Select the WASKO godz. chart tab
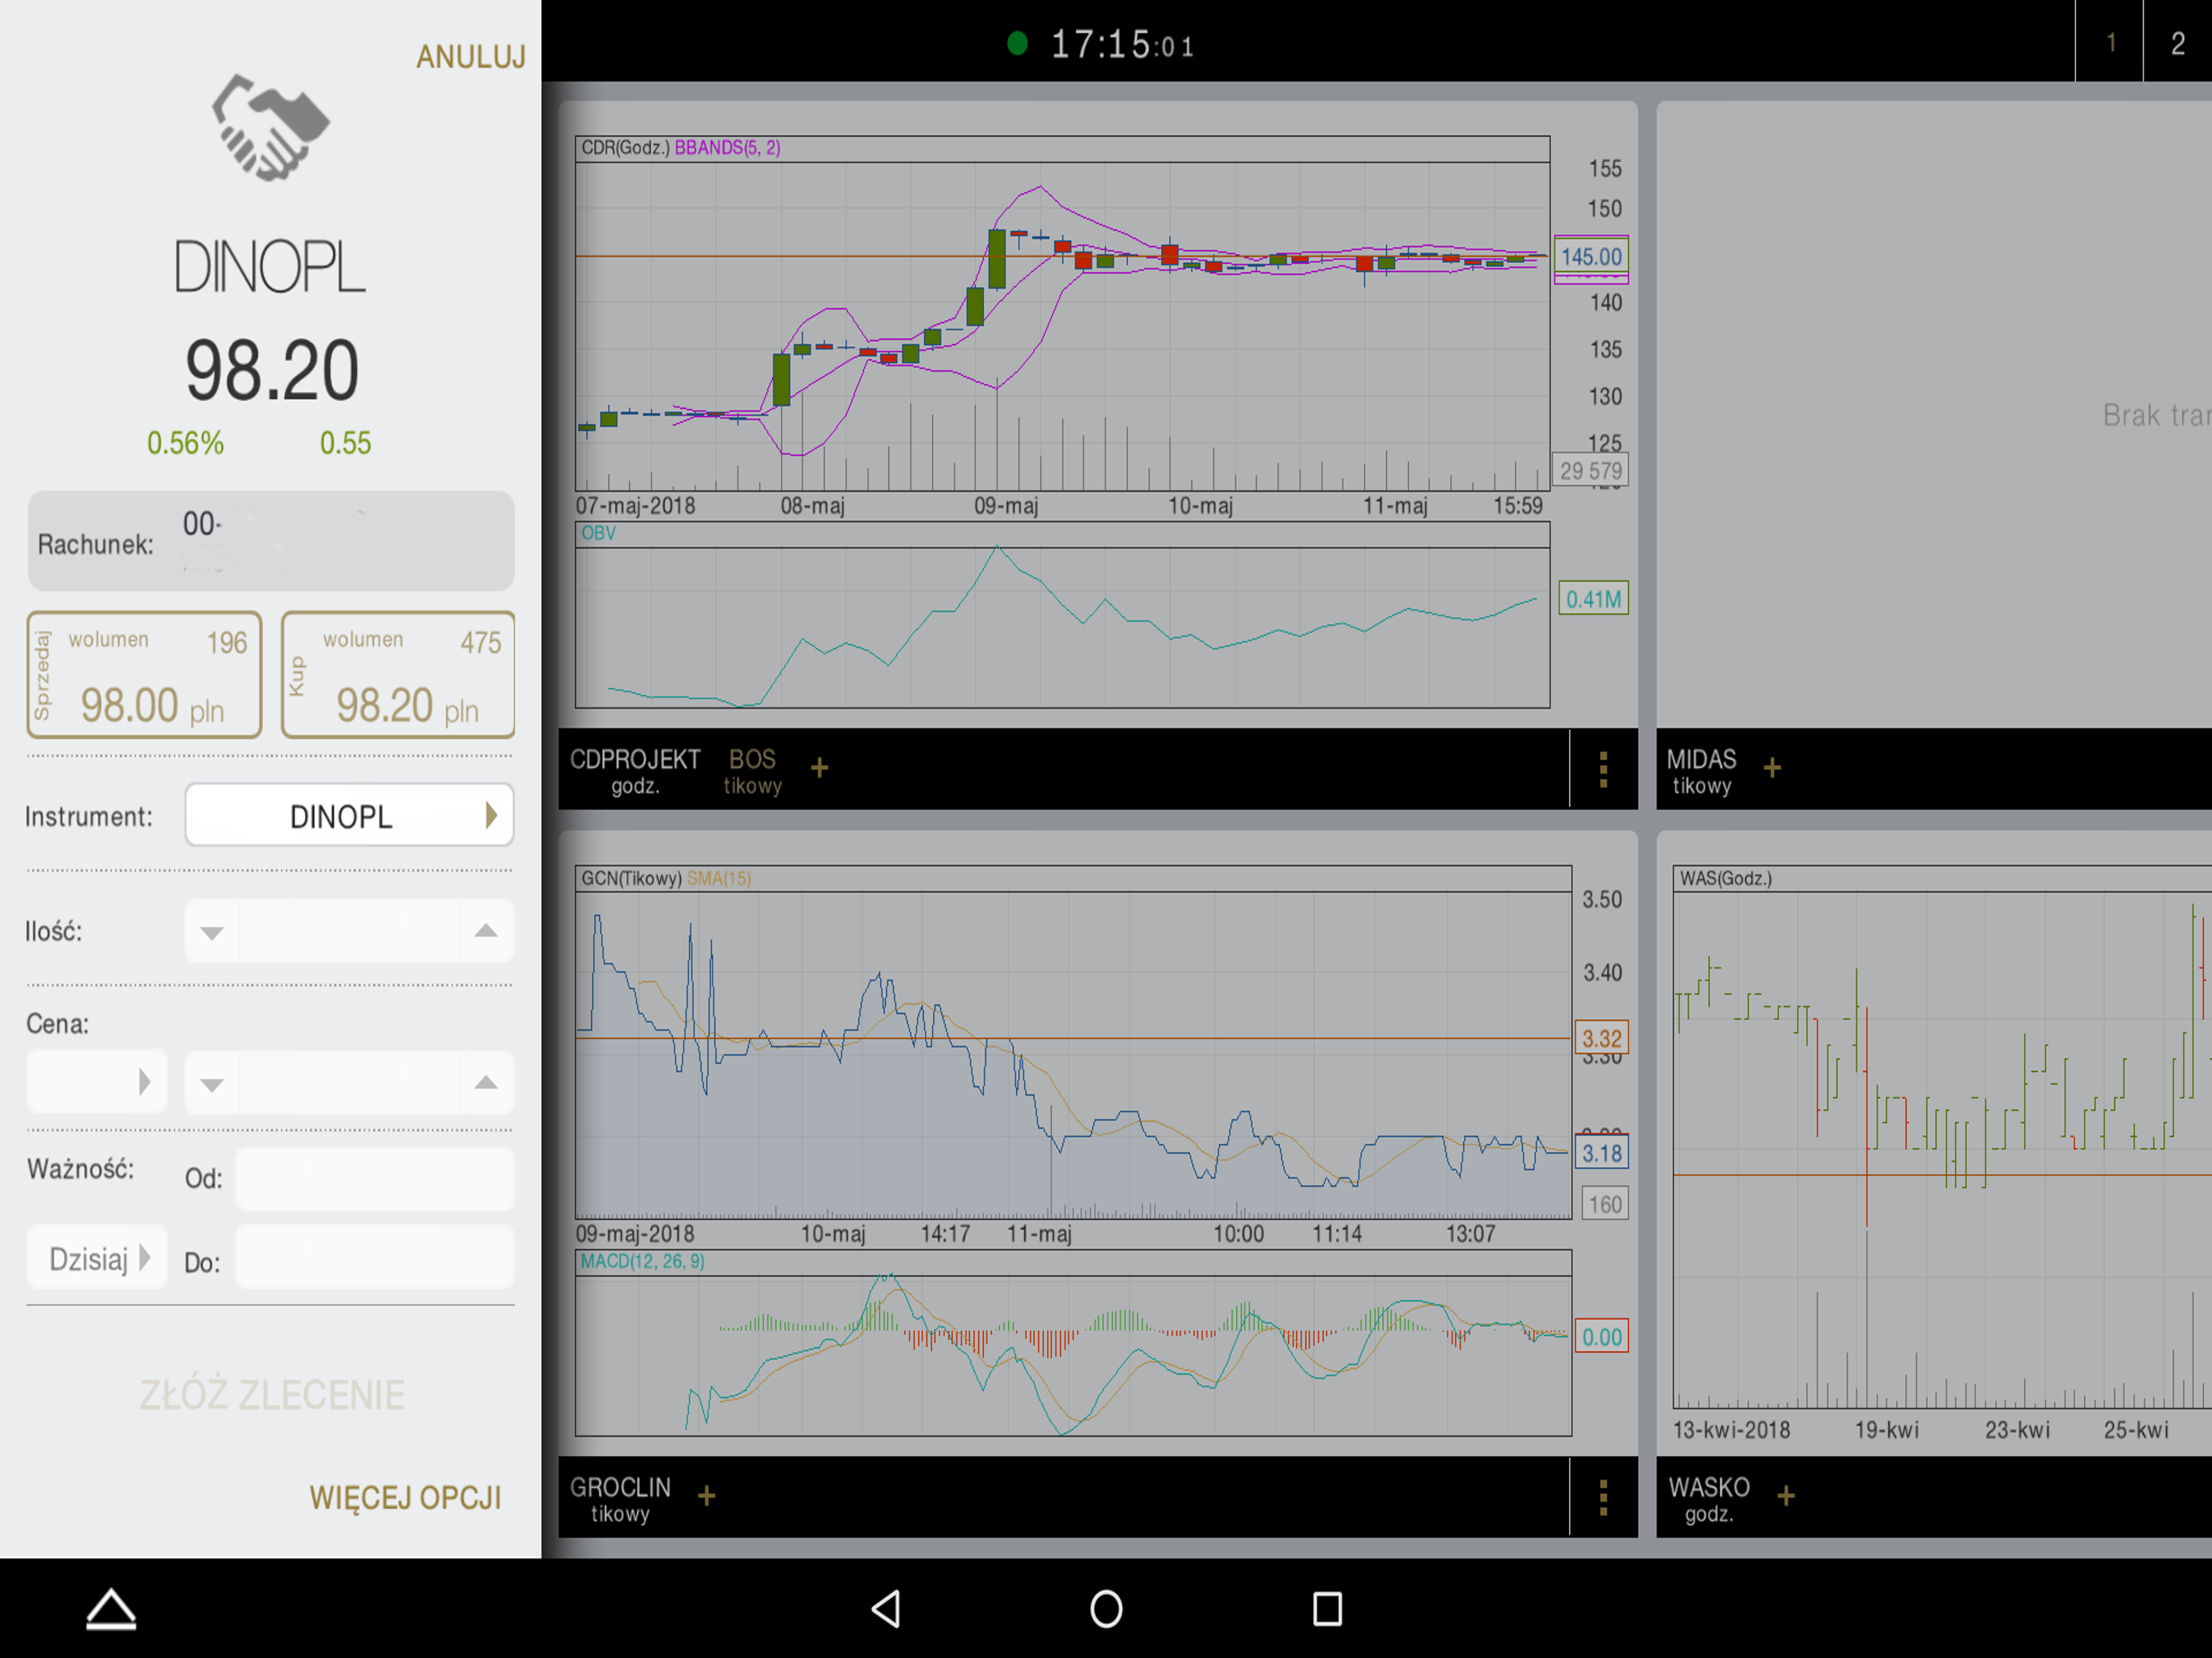The width and height of the screenshot is (2212, 1658). [1708, 1498]
